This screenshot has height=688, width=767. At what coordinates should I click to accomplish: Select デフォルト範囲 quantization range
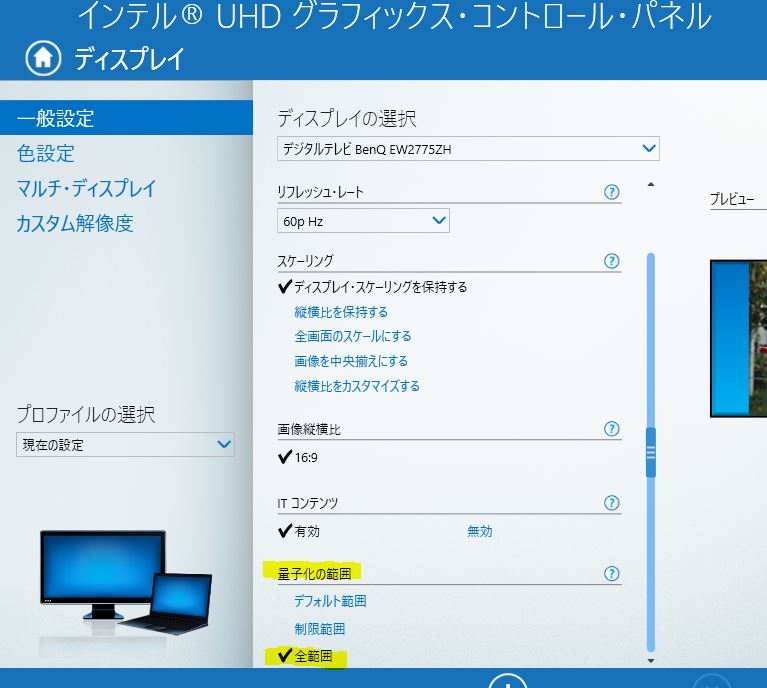point(330,600)
